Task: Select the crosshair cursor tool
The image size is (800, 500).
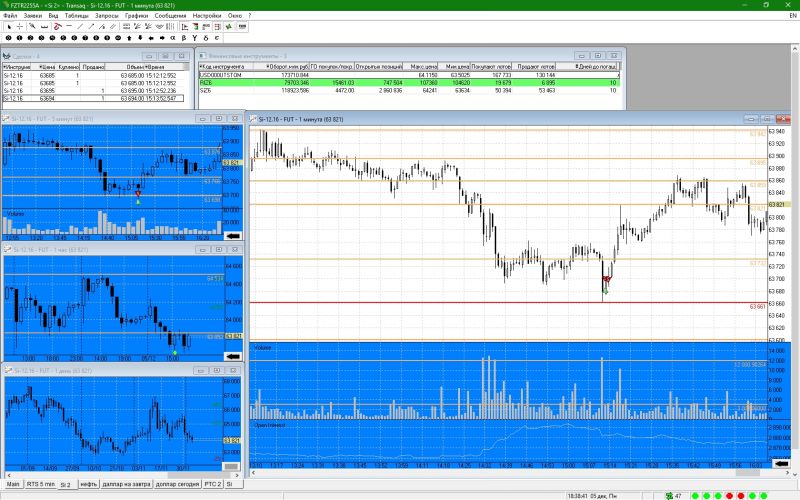Action: point(20,27)
